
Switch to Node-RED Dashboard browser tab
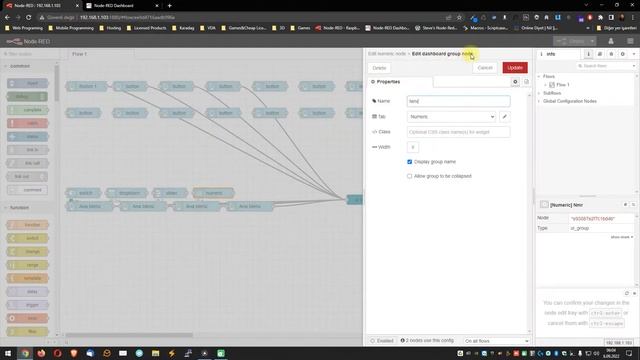pyautogui.click(x=122, y=6)
